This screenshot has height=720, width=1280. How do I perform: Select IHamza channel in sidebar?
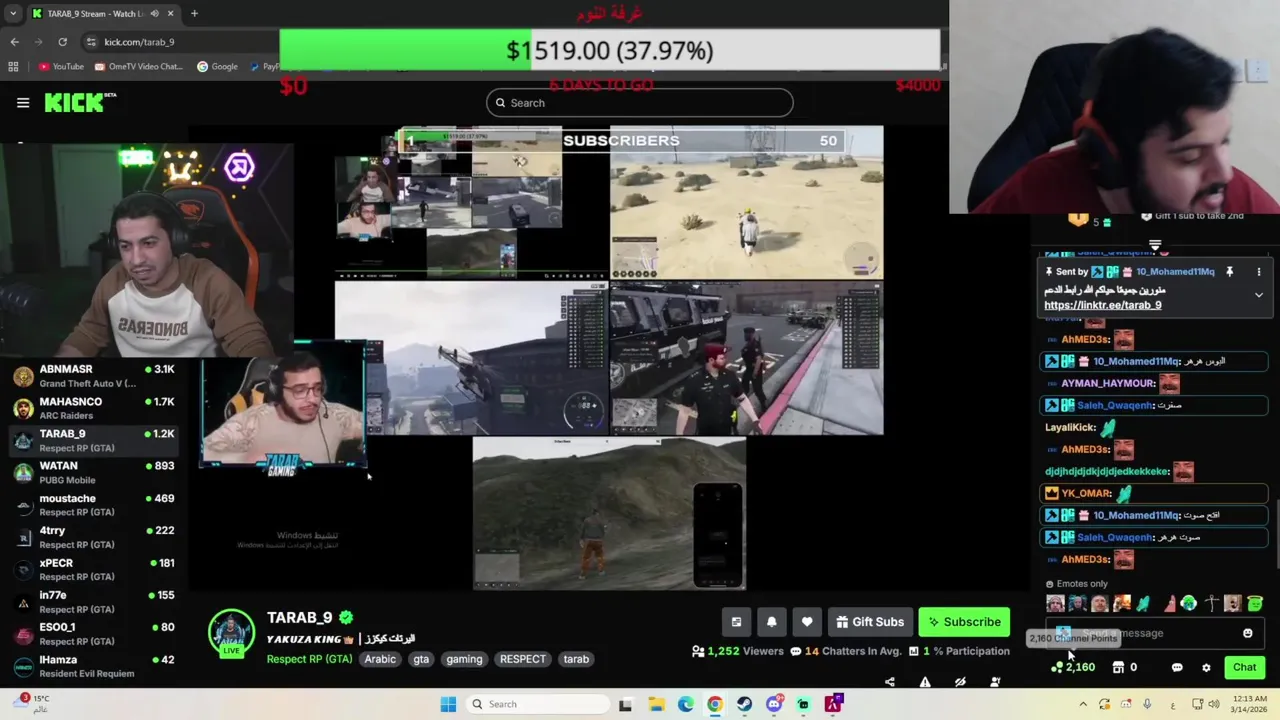(94, 666)
